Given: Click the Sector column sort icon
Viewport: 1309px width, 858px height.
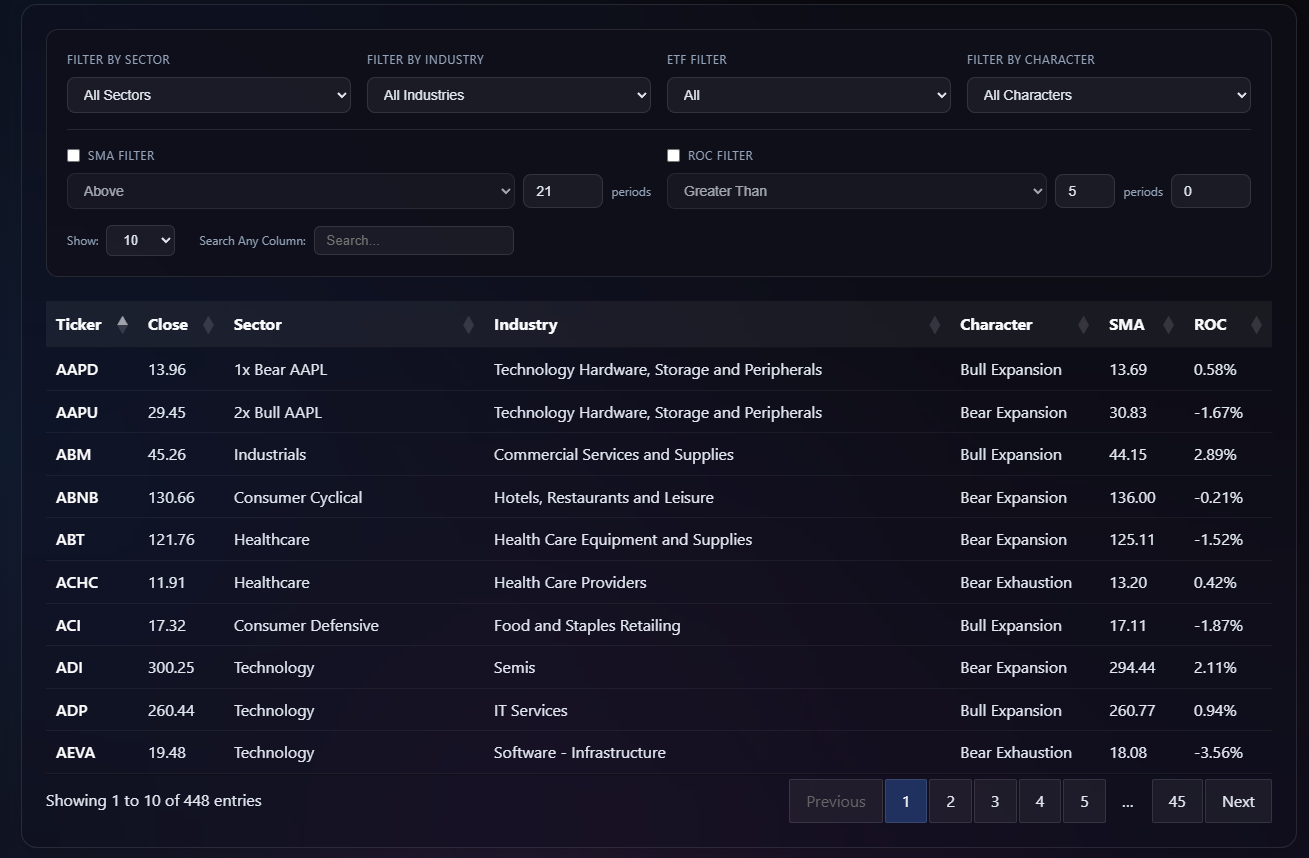Looking at the screenshot, I should pyautogui.click(x=468, y=325).
